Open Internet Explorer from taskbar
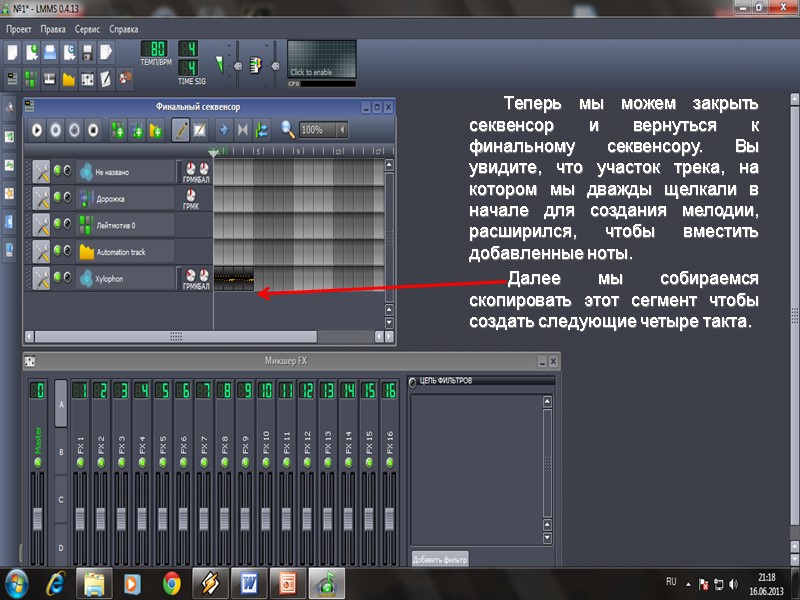 point(56,583)
